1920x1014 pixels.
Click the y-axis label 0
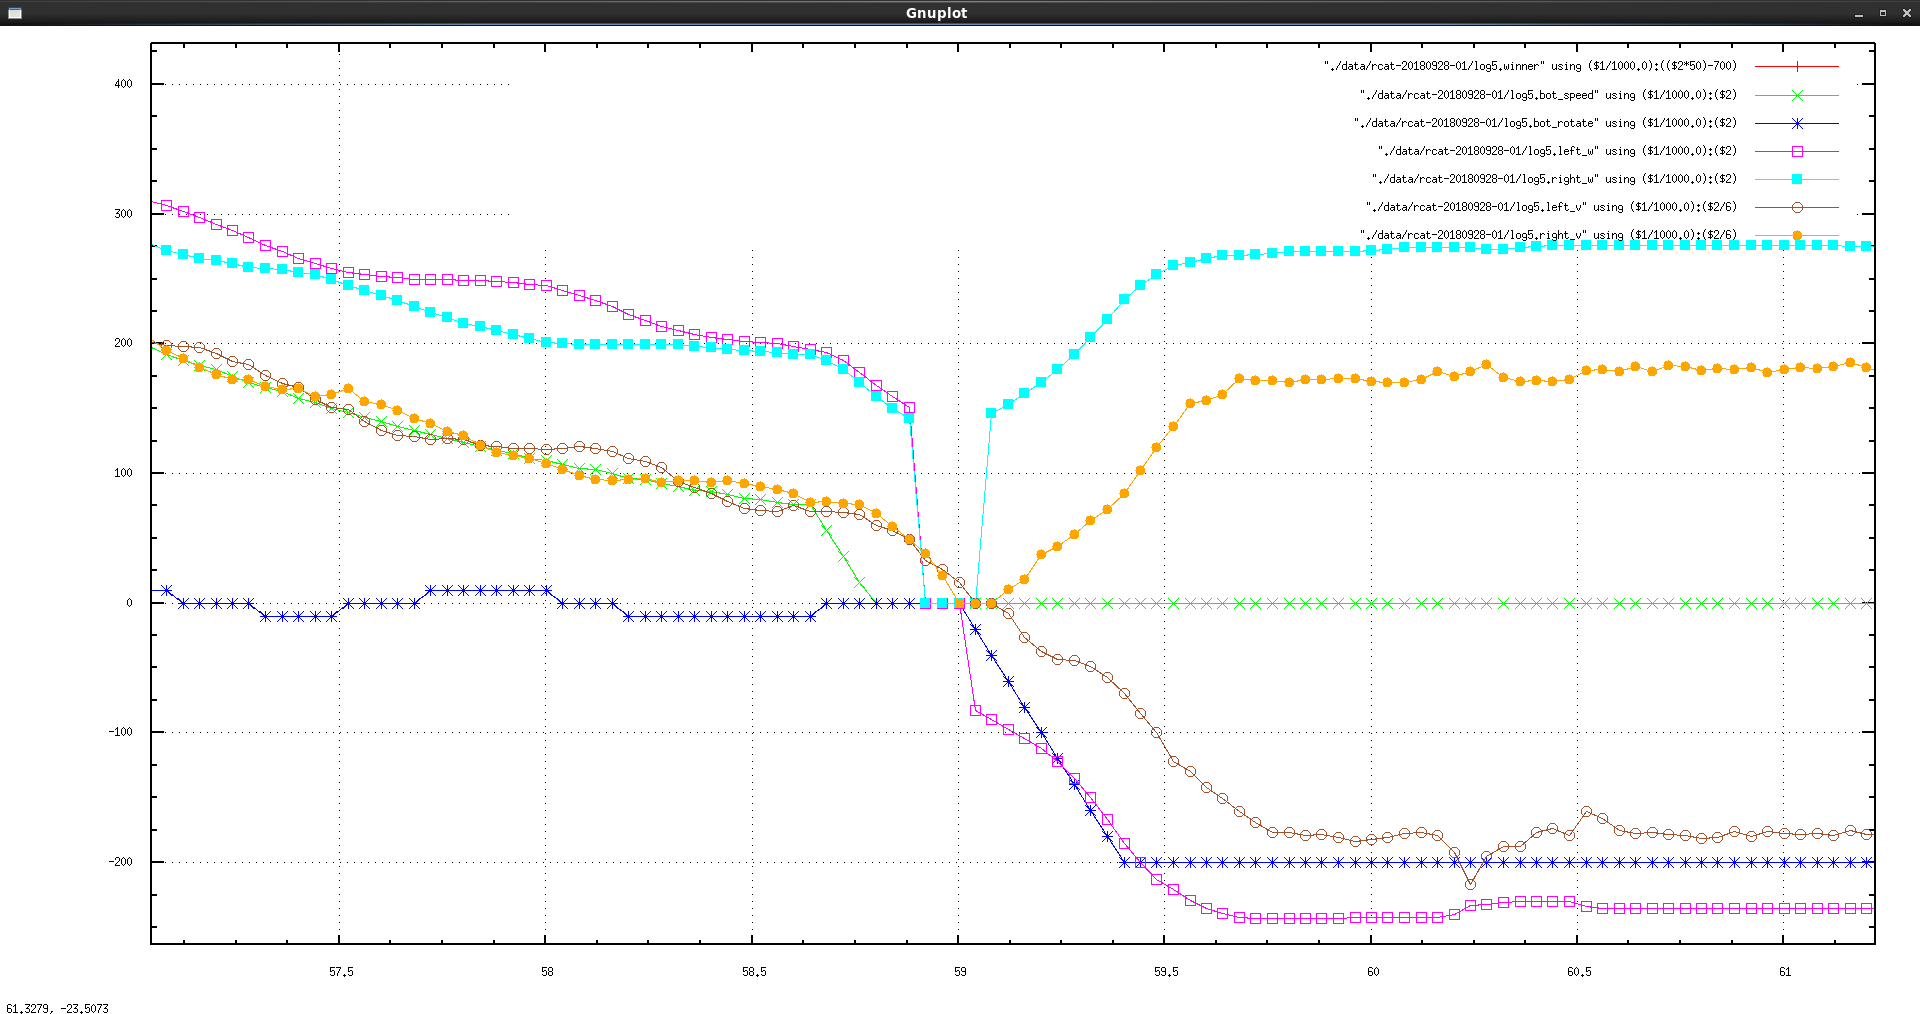pos(129,603)
